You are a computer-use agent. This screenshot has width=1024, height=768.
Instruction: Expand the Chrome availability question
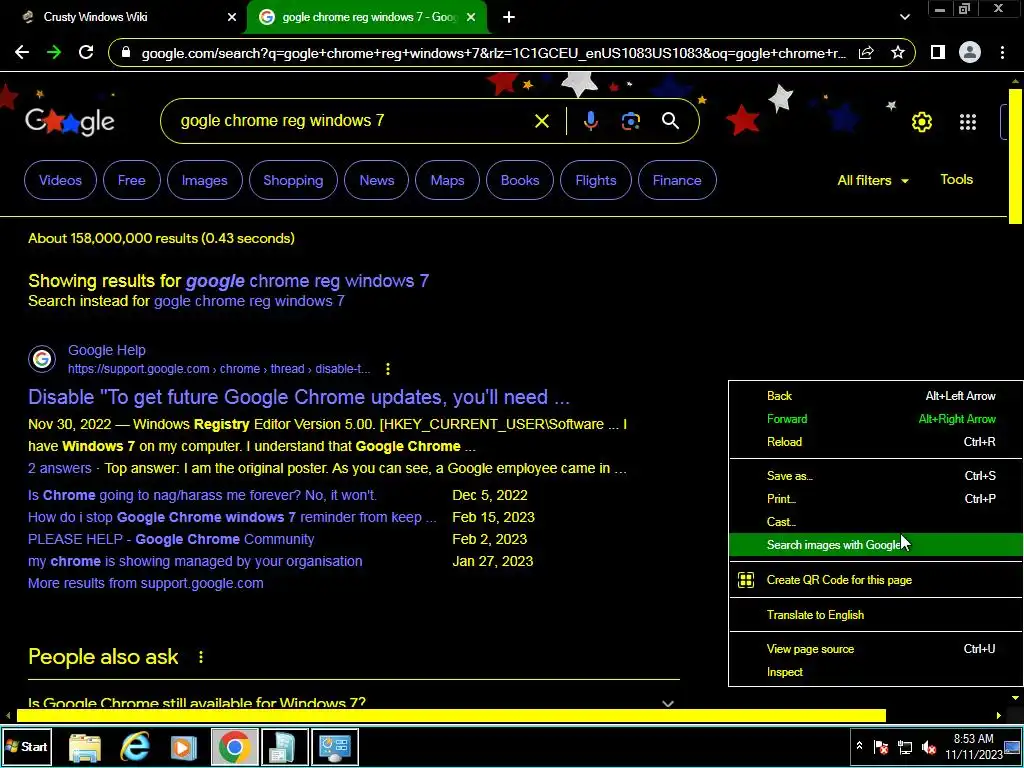[x=667, y=703]
